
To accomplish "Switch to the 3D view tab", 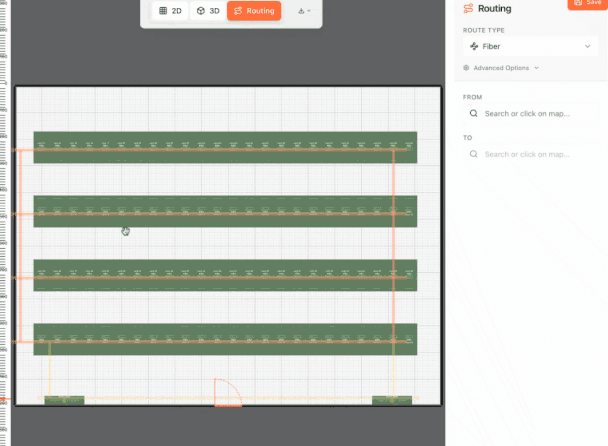I will point(208,11).
